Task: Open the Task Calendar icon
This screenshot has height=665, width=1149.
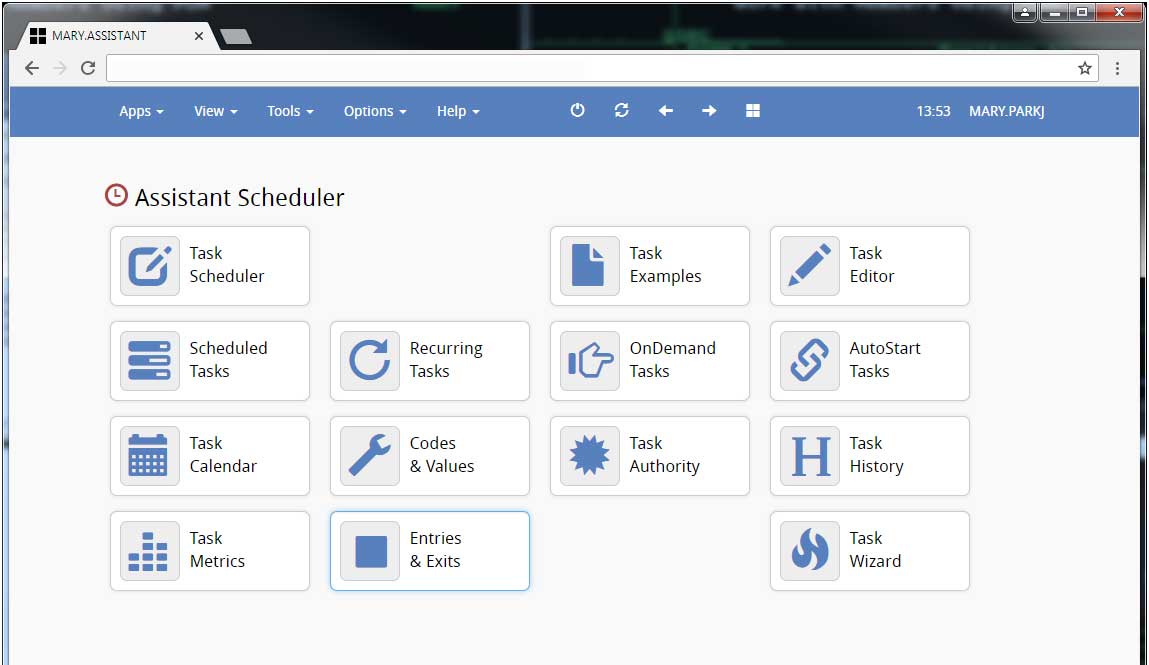Action: [x=150, y=456]
